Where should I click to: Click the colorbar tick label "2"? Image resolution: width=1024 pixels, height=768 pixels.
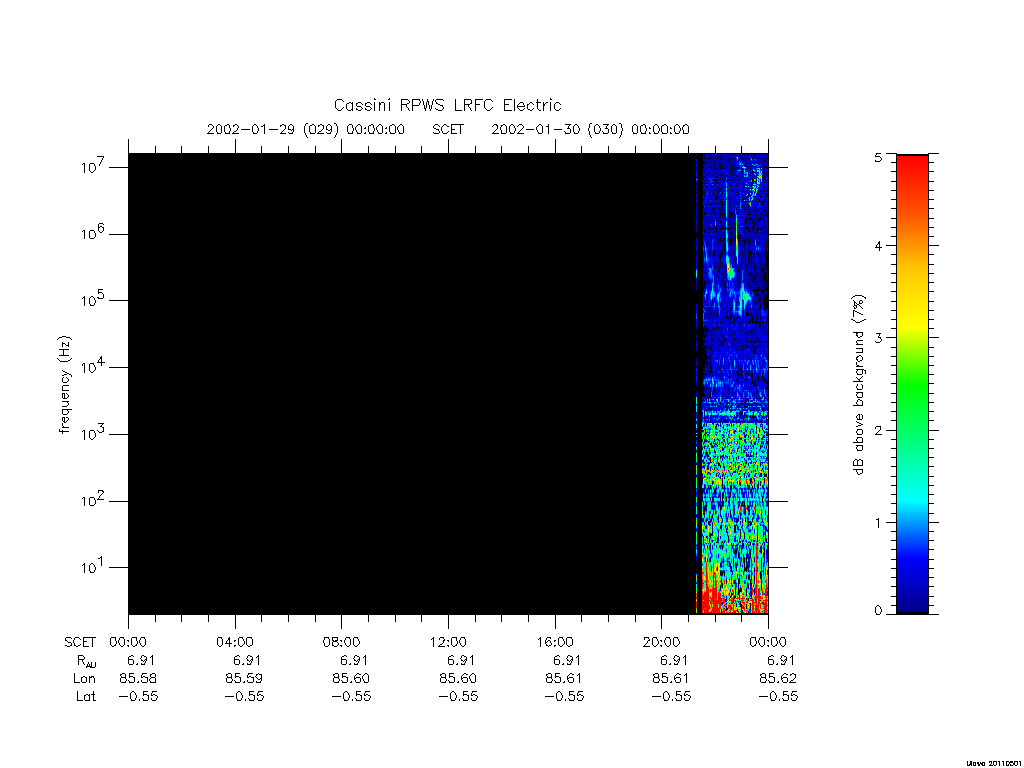tap(878, 430)
